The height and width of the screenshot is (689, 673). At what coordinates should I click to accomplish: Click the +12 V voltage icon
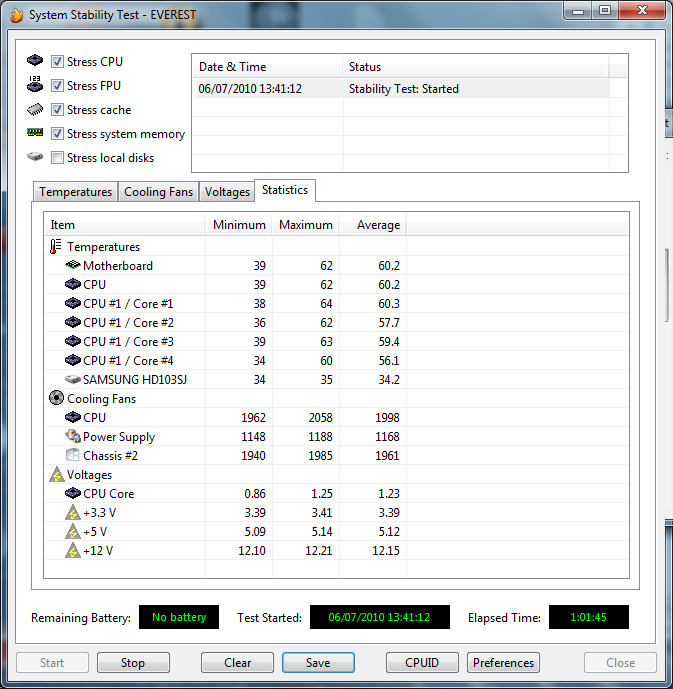(x=72, y=551)
